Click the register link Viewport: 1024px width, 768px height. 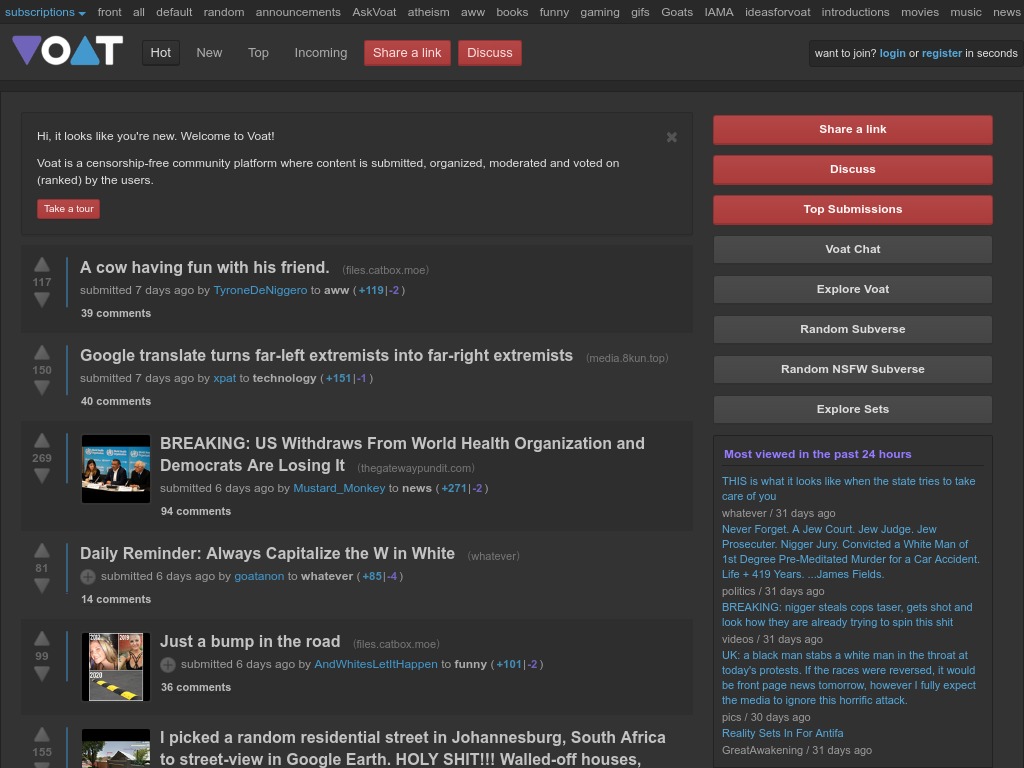[x=941, y=53]
